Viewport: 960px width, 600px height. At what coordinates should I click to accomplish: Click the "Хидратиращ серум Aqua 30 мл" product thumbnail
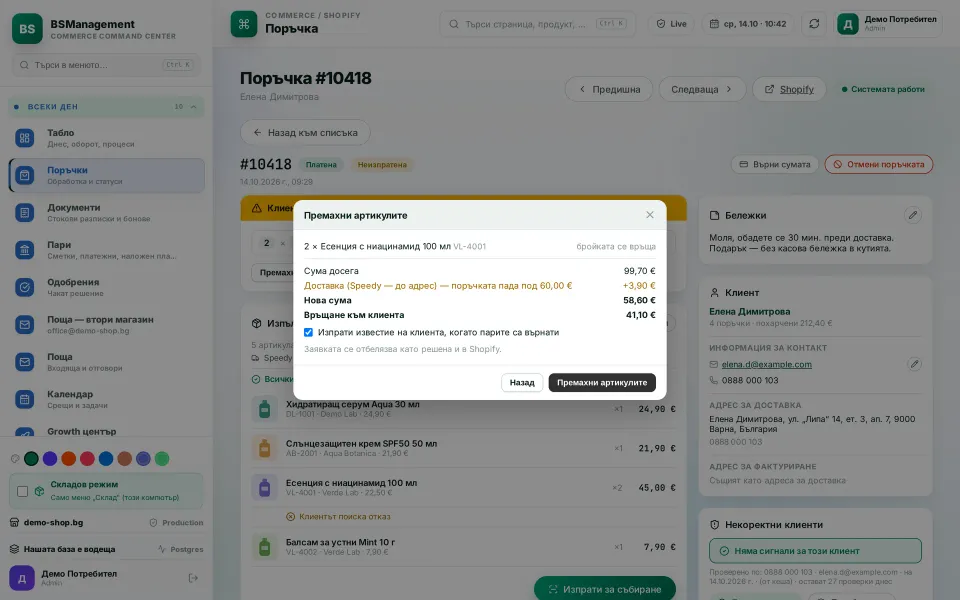point(264,409)
